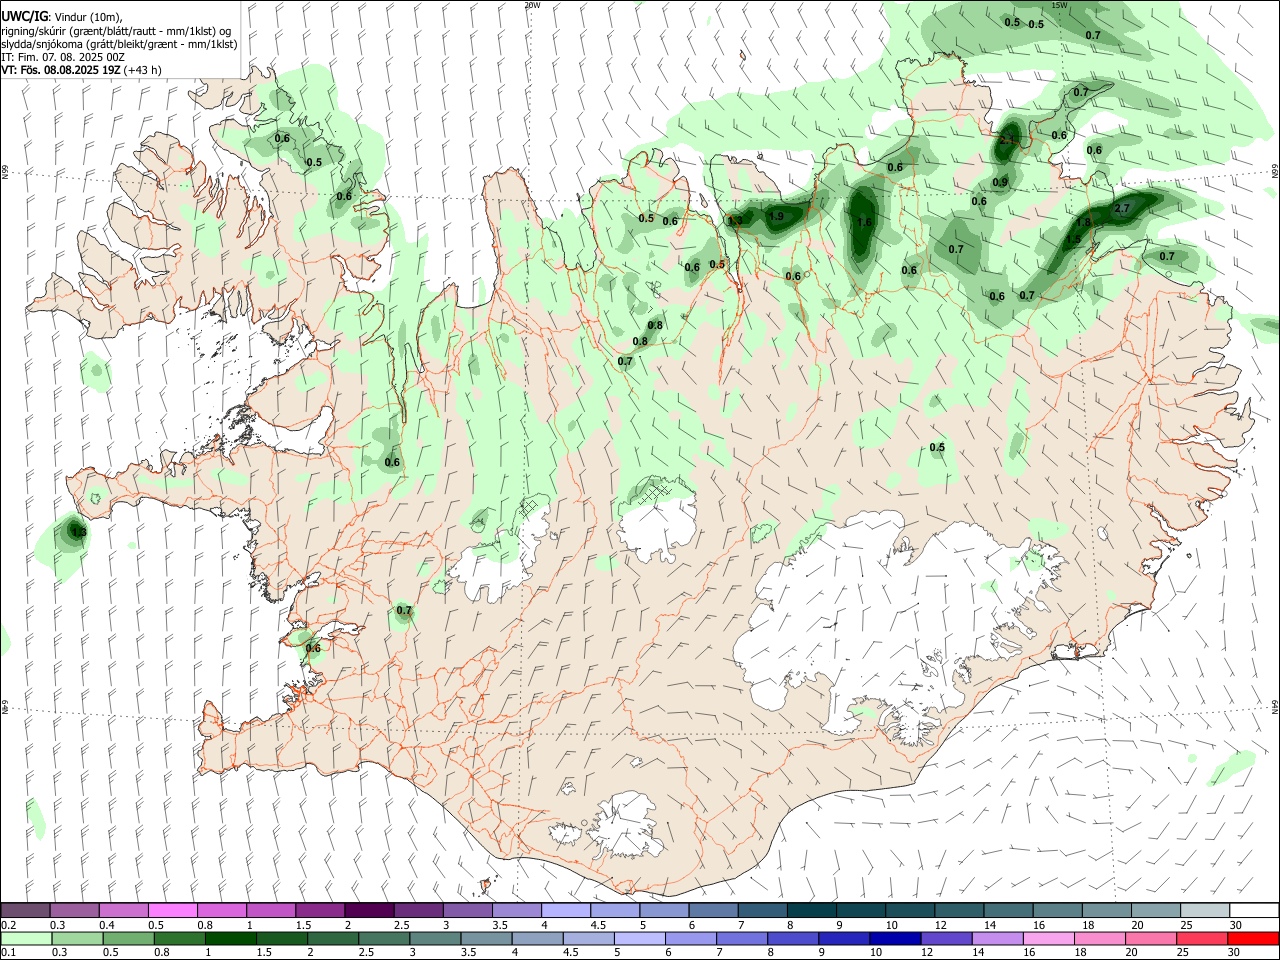Click the '64N' latitude label on the right edge
The height and width of the screenshot is (960, 1280).
coord(1275,706)
